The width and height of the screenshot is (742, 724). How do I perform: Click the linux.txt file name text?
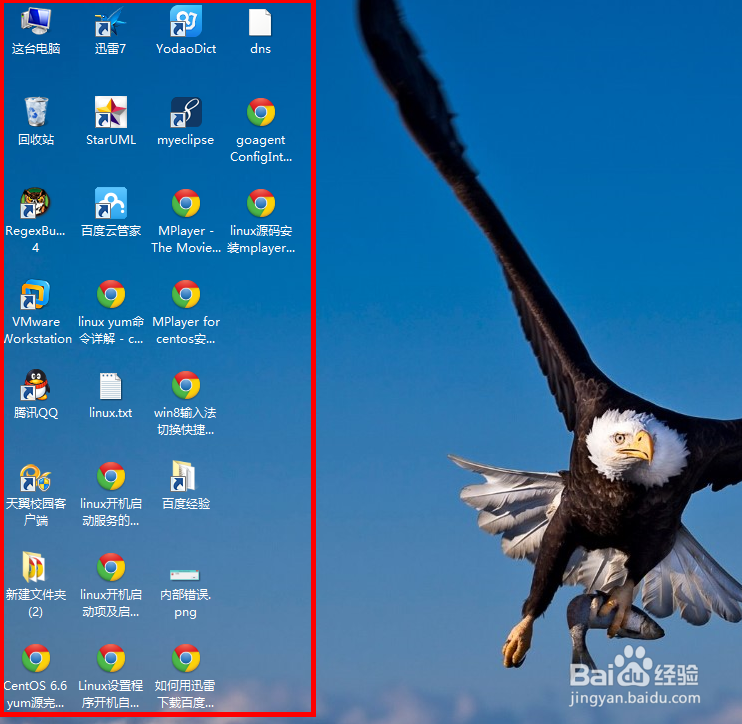[x=111, y=413]
